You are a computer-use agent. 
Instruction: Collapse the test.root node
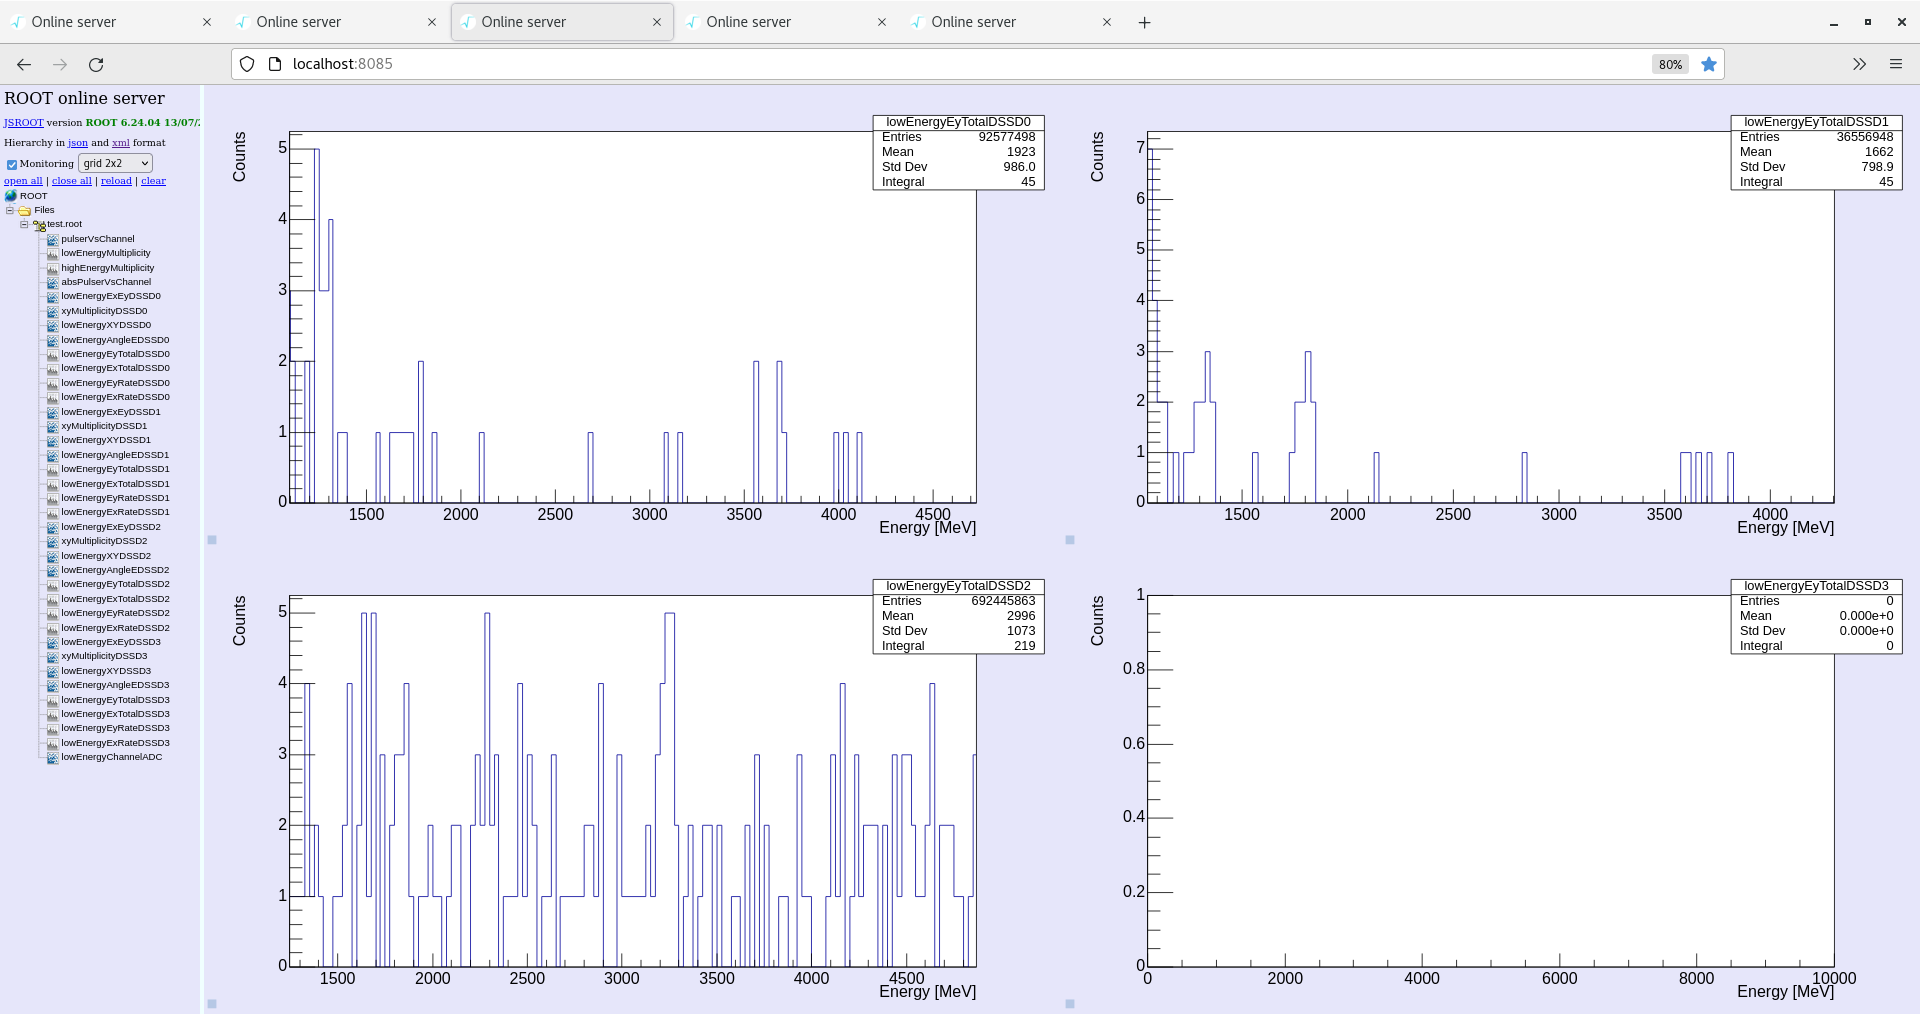(x=23, y=224)
